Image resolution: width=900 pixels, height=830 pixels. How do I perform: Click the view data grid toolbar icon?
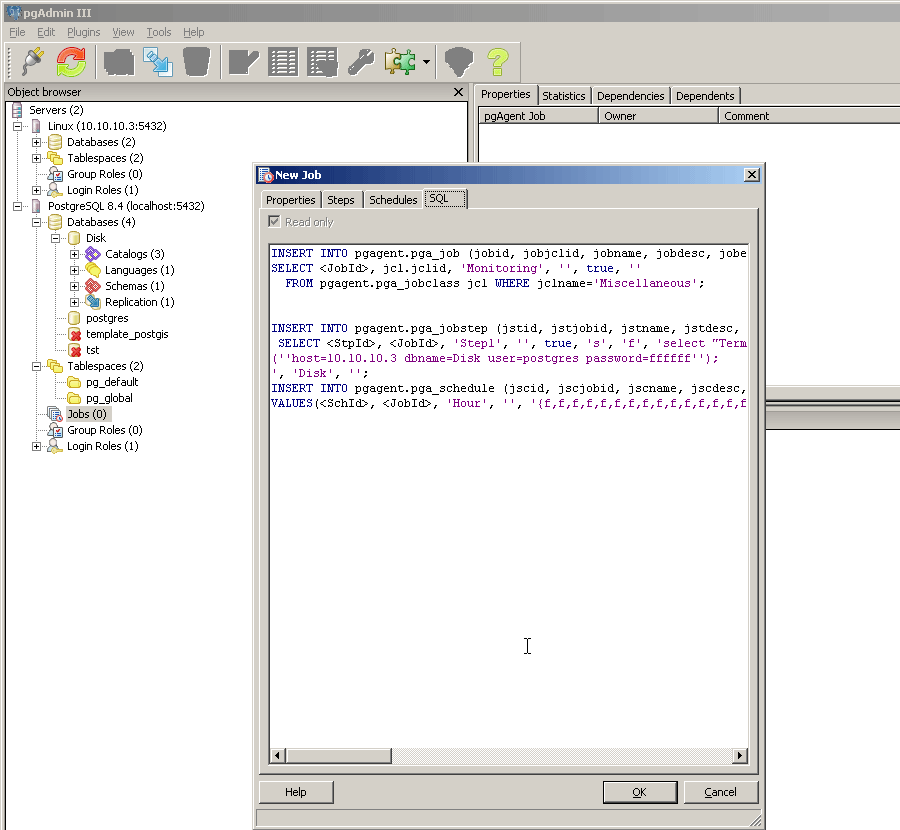tap(283, 62)
